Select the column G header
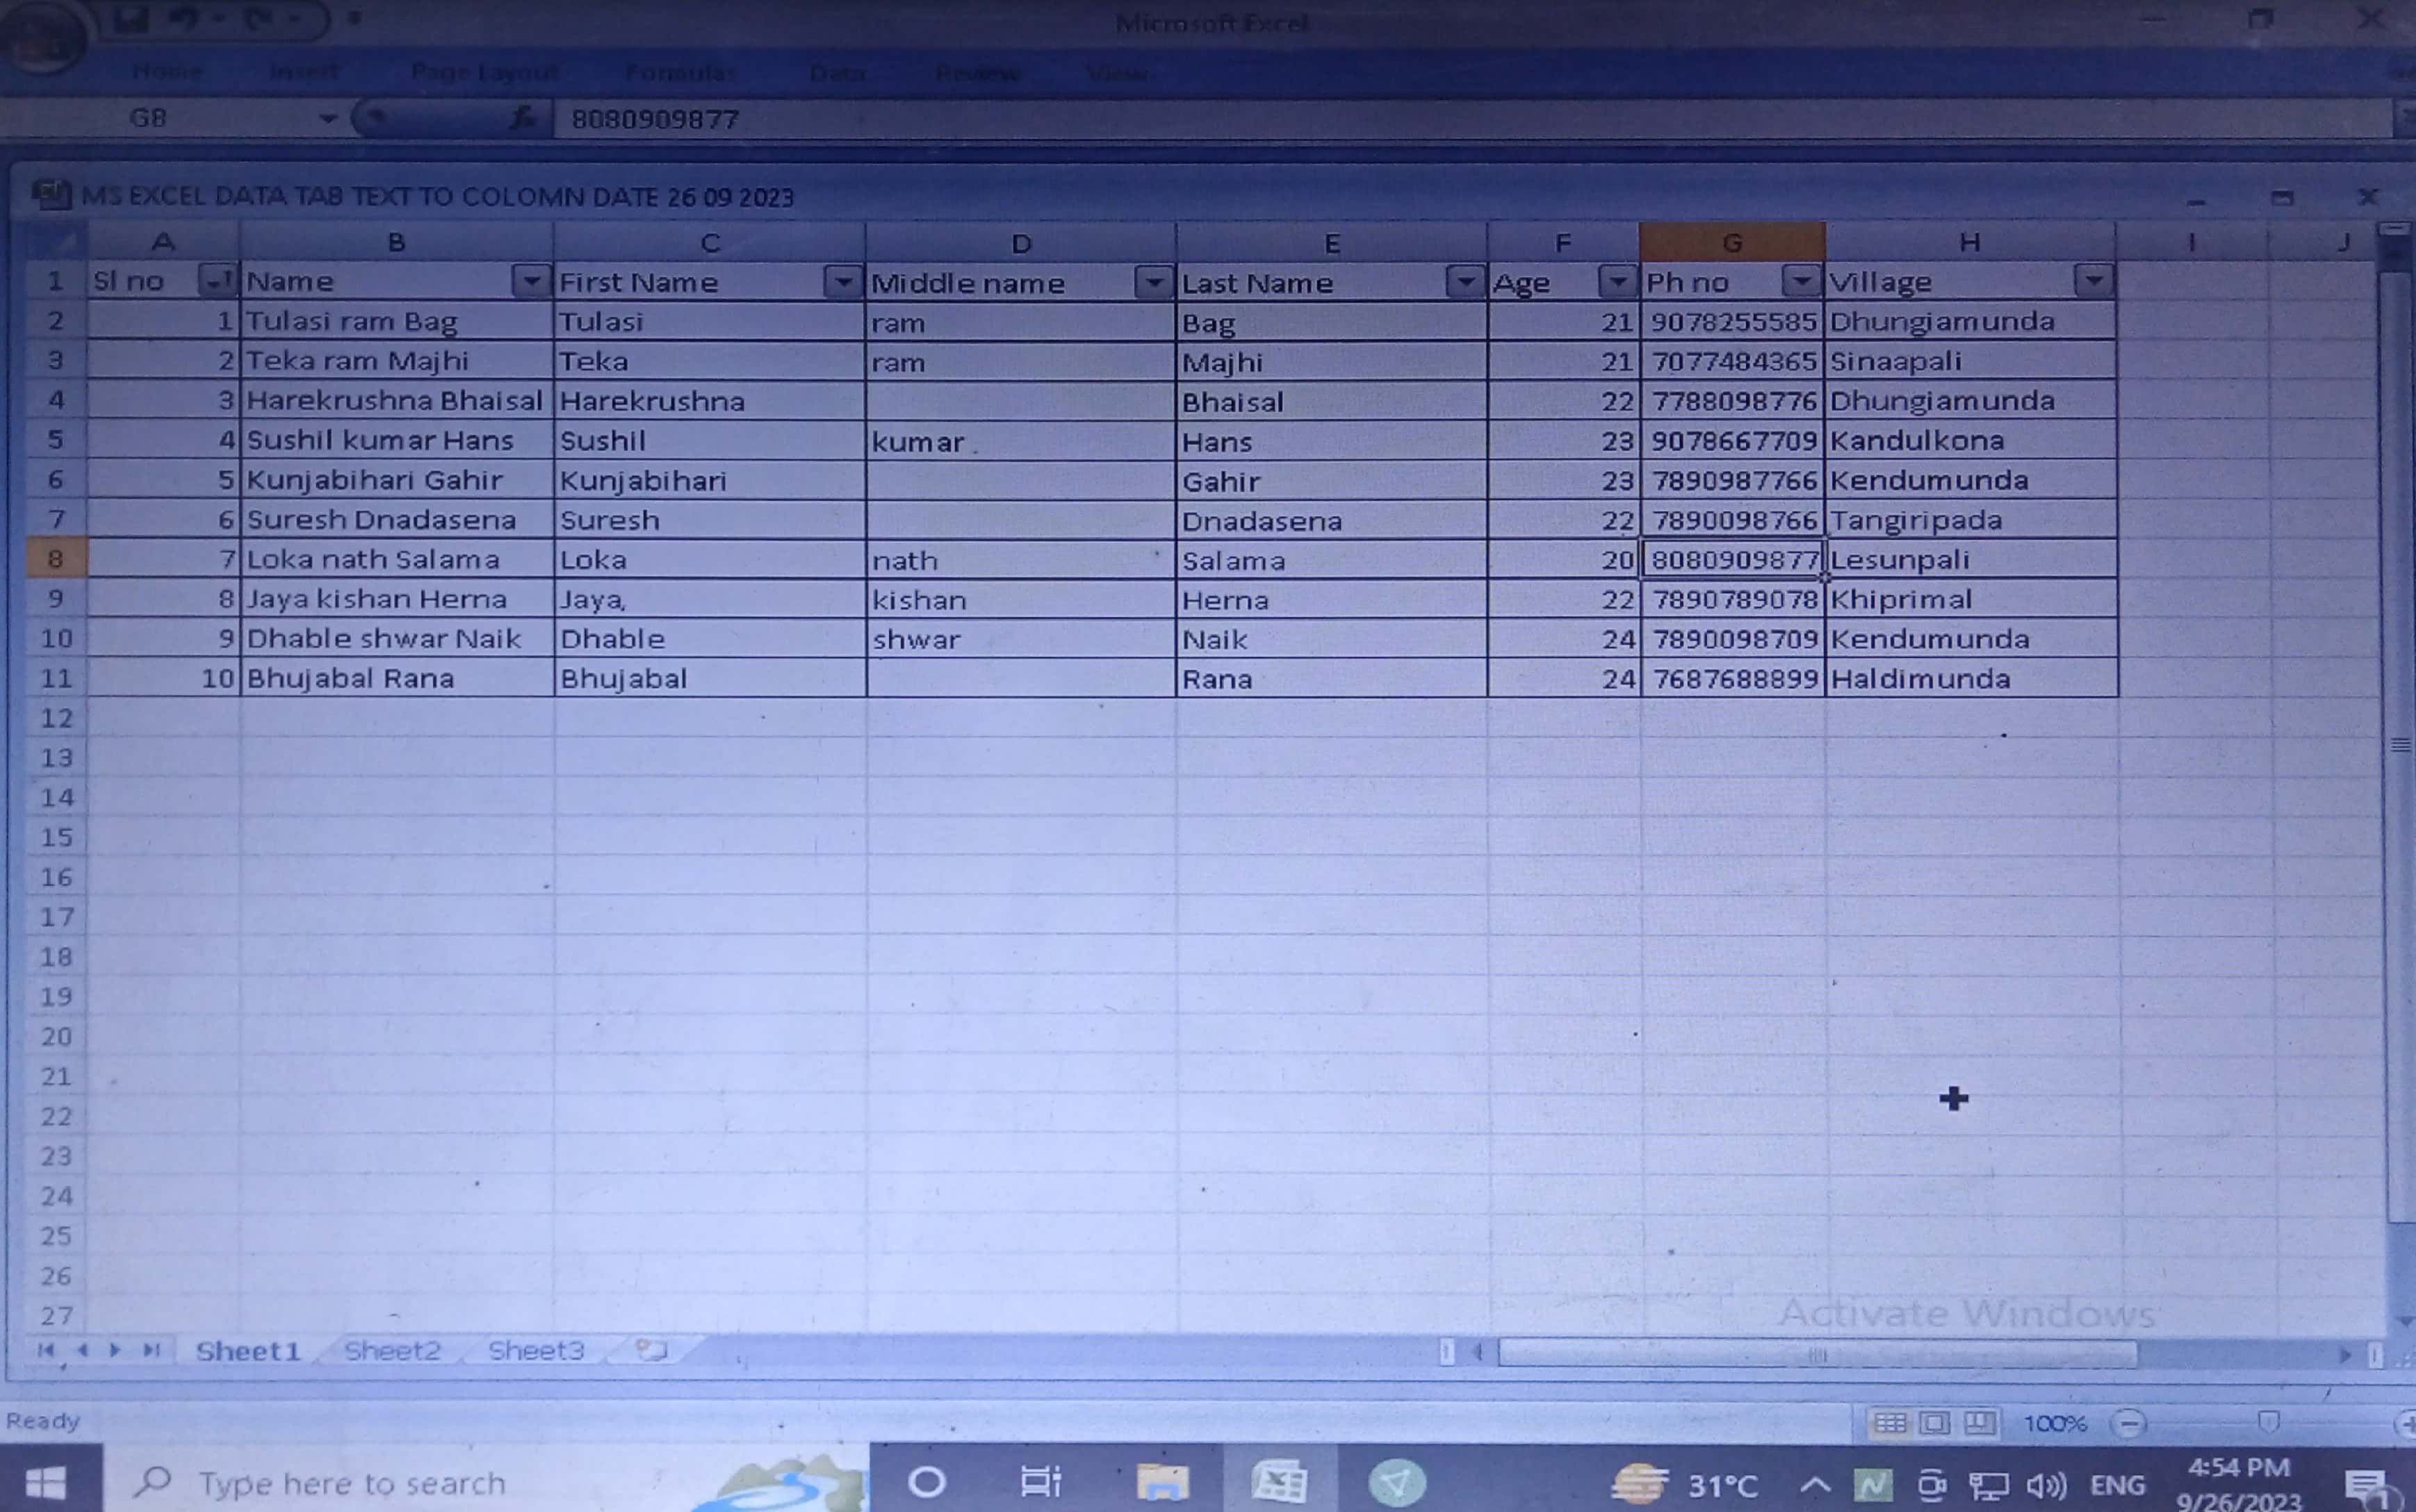Image resolution: width=2416 pixels, height=1512 pixels. tap(1732, 242)
